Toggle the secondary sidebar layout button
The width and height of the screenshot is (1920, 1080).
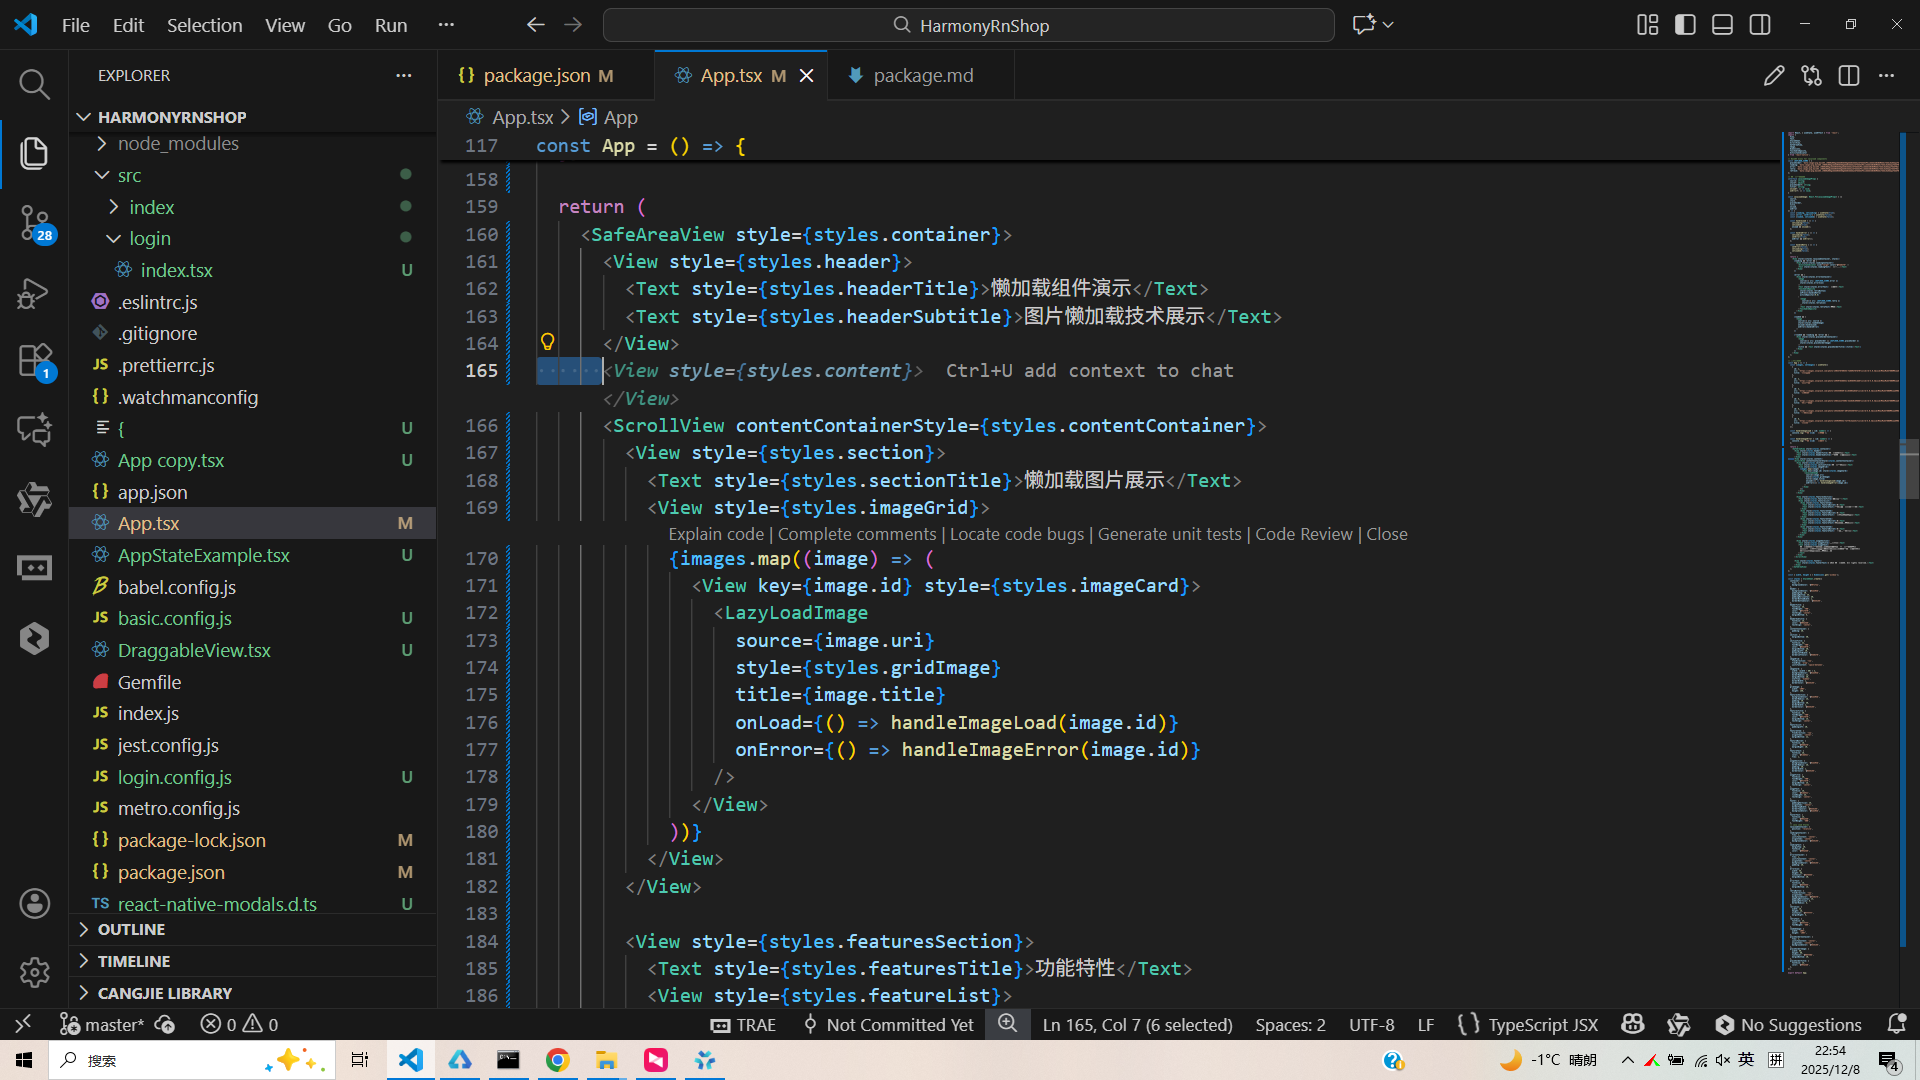click(1760, 25)
